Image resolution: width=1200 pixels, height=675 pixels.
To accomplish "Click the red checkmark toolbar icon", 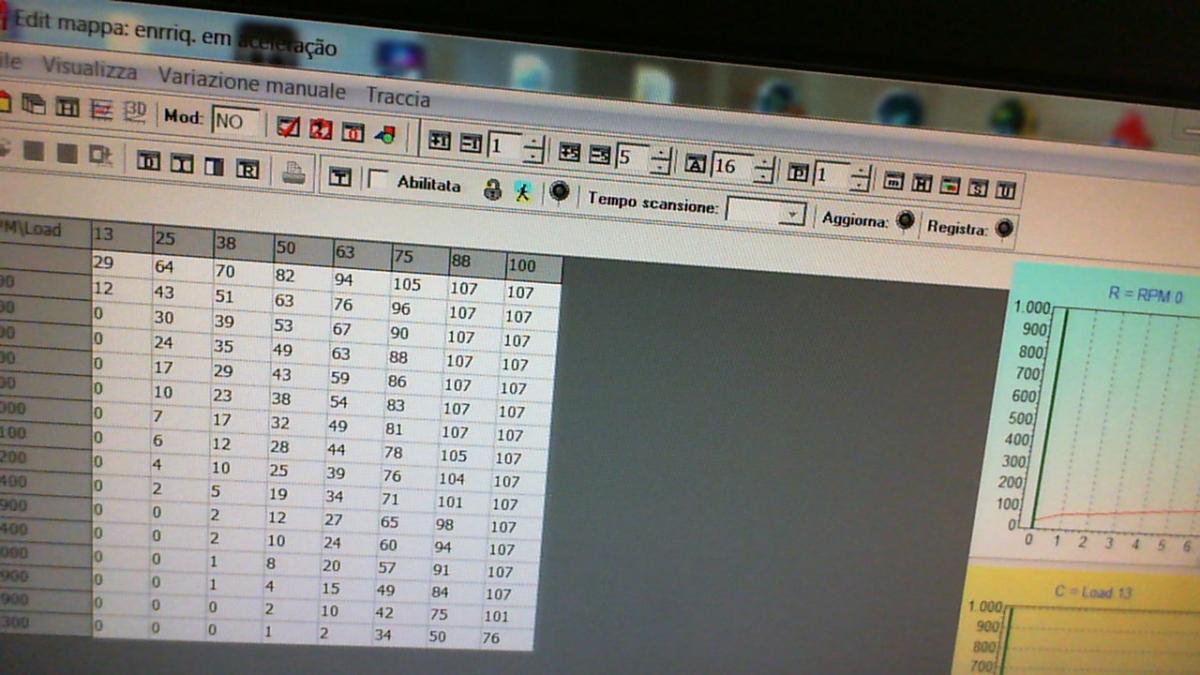I will point(289,126).
